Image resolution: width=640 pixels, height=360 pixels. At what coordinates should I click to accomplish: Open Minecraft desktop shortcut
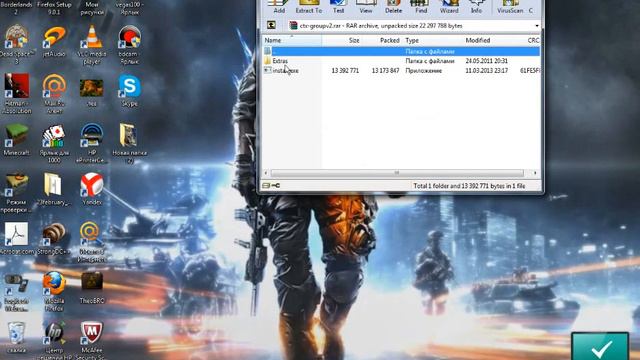coord(16,140)
